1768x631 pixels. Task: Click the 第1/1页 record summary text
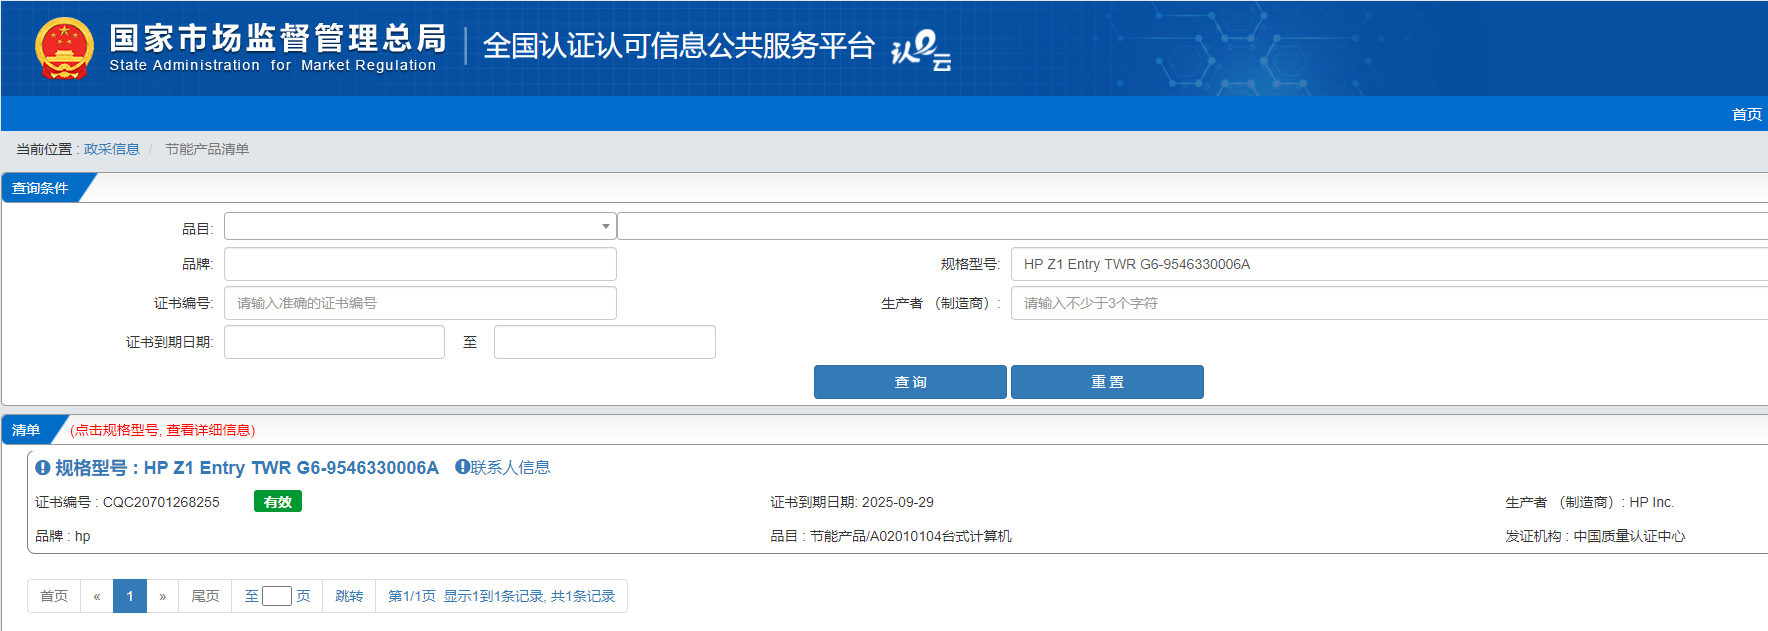click(x=502, y=596)
